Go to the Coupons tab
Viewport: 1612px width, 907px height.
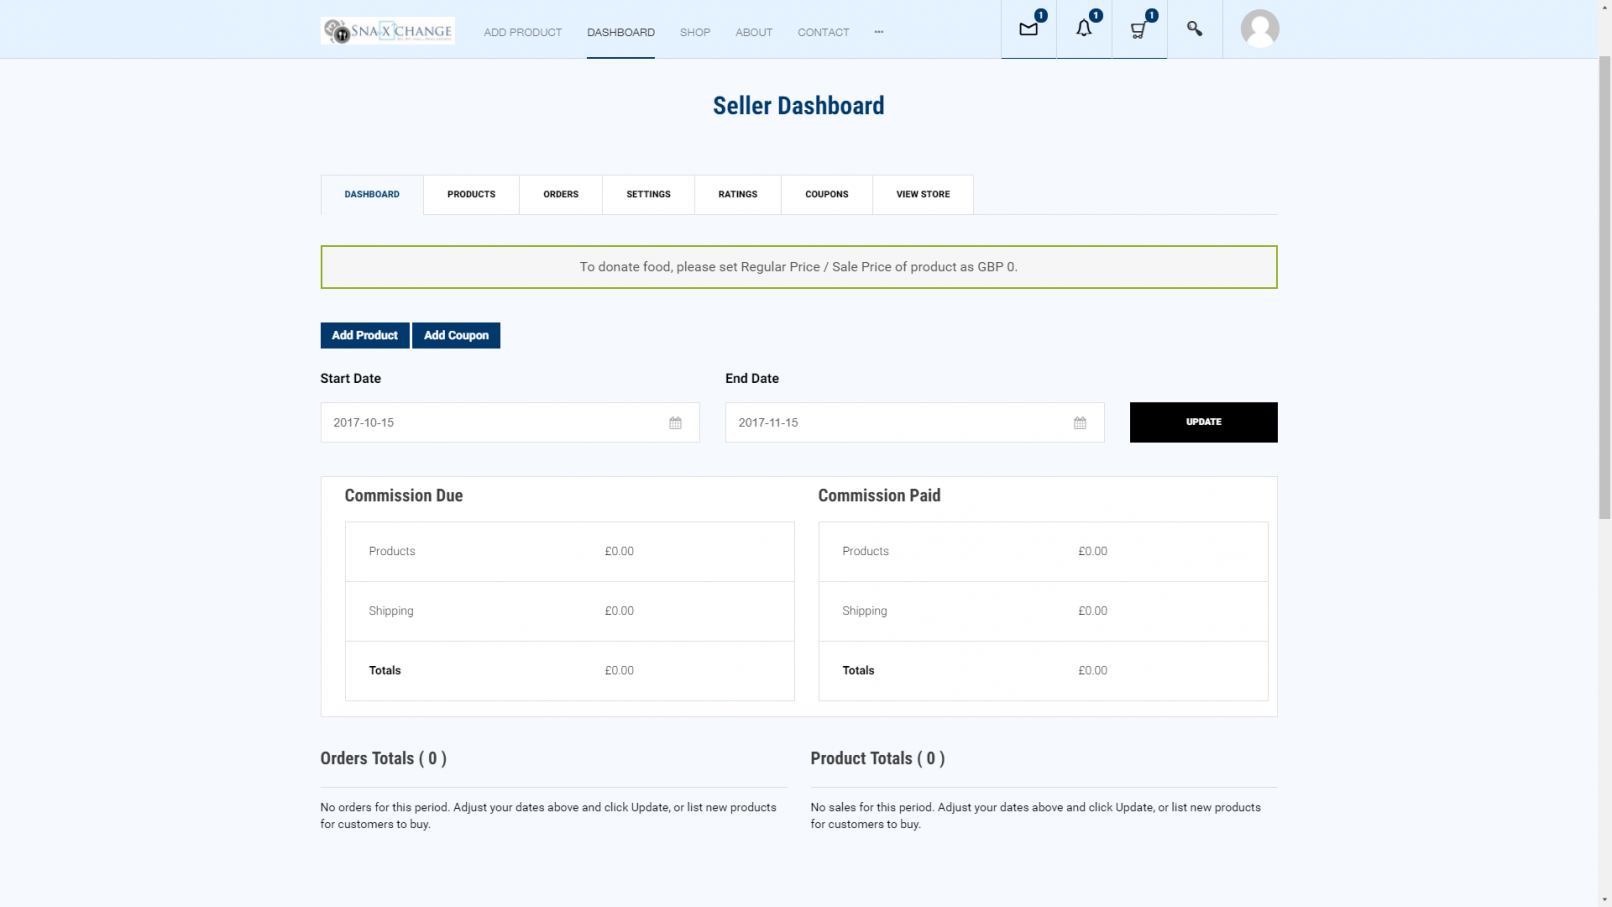tap(826, 194)
